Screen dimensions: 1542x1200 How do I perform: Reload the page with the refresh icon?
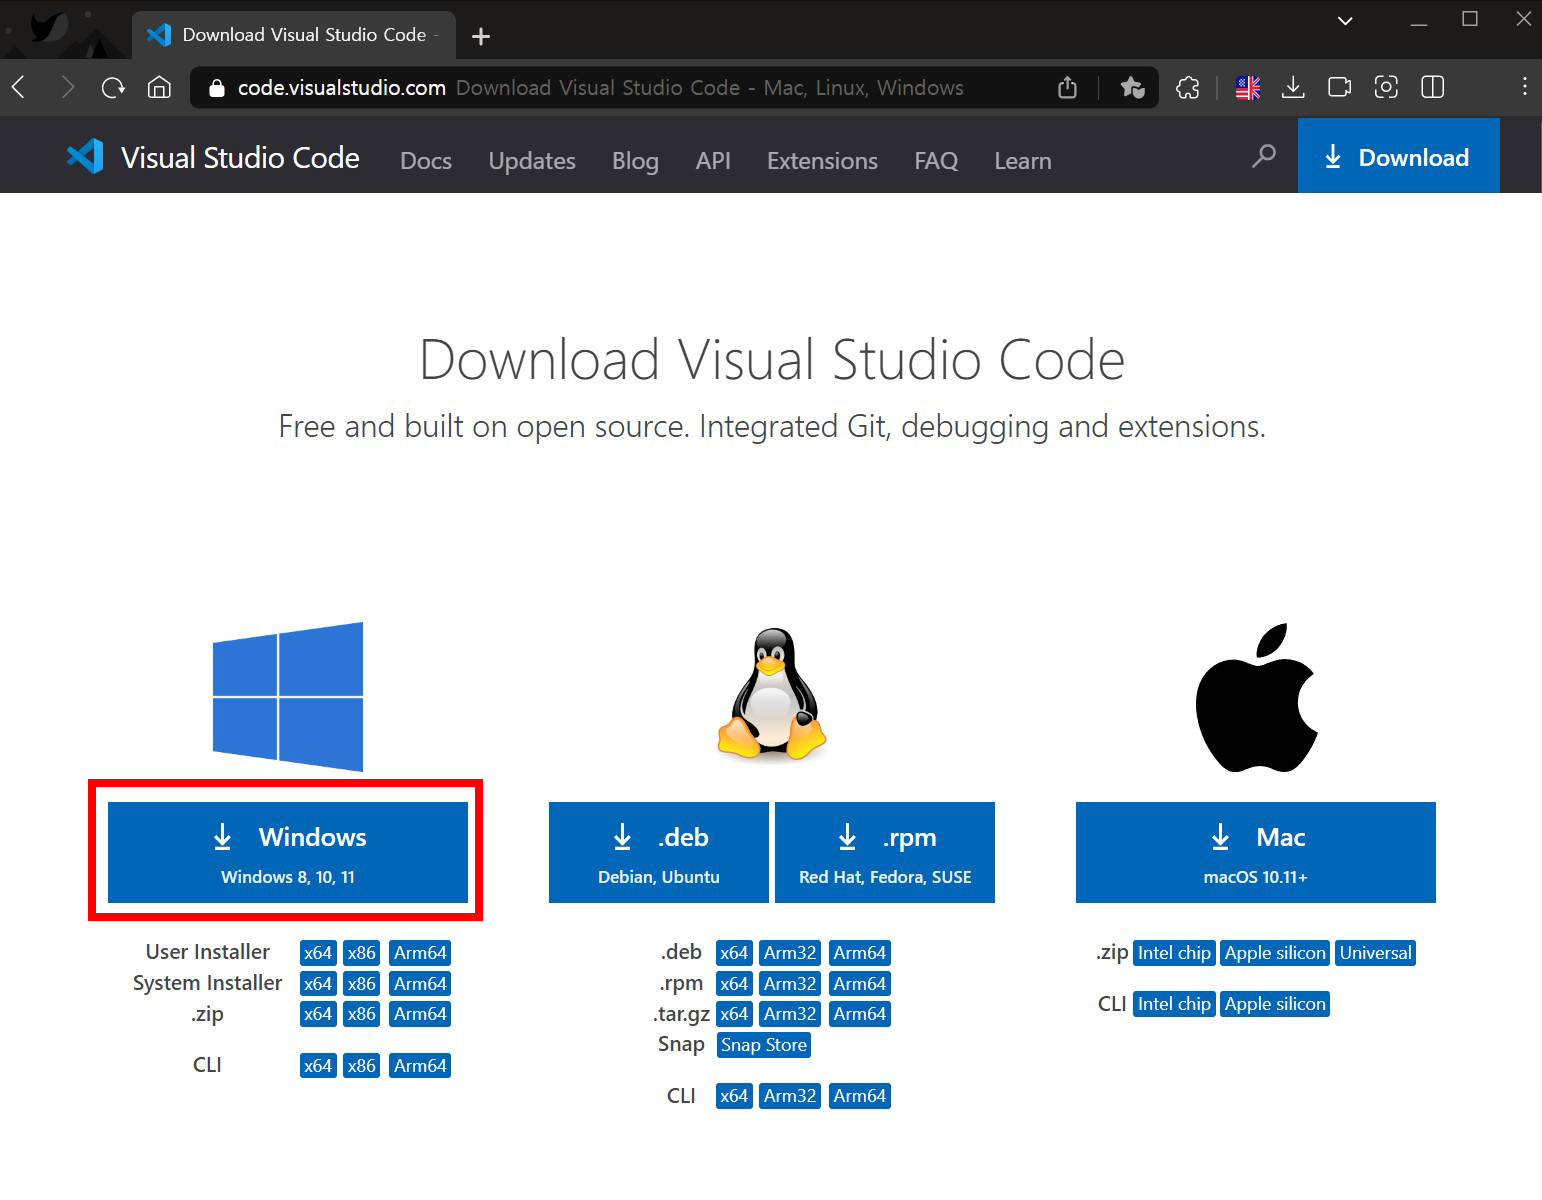tap(113, 87)
